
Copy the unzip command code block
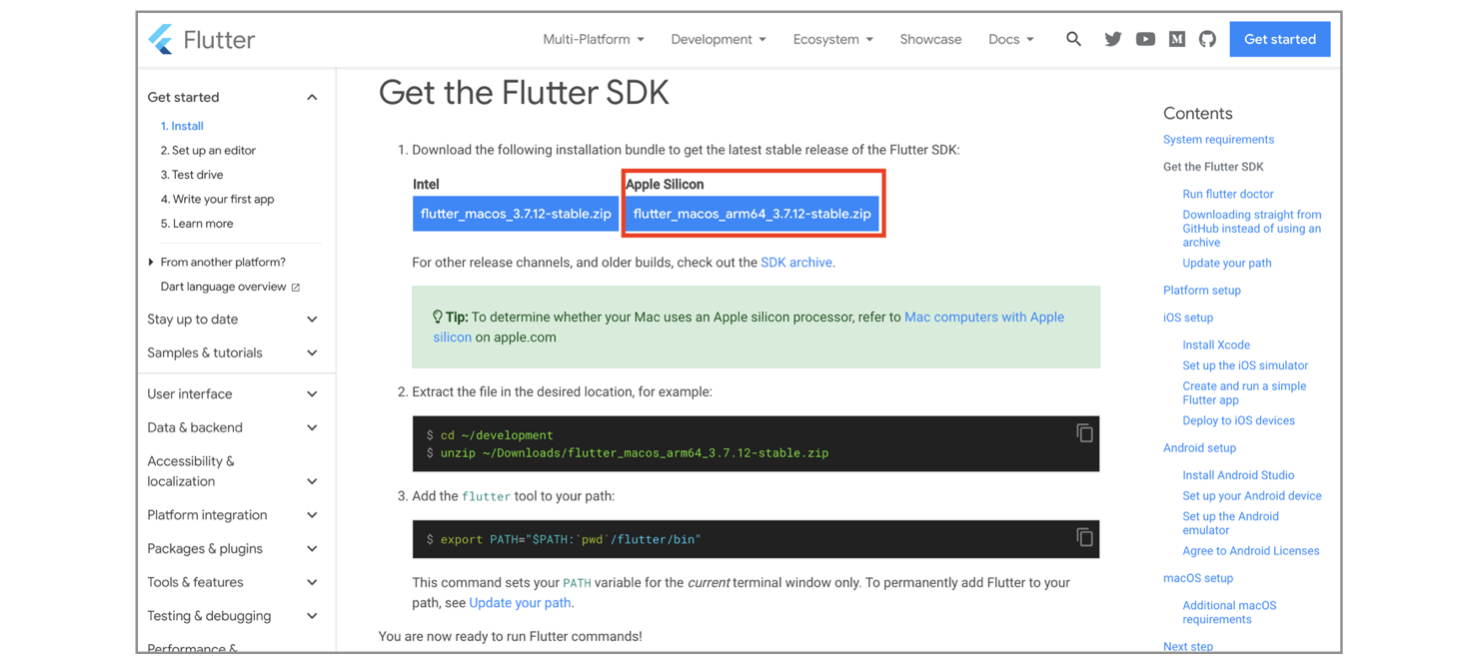coord(1084,433)
